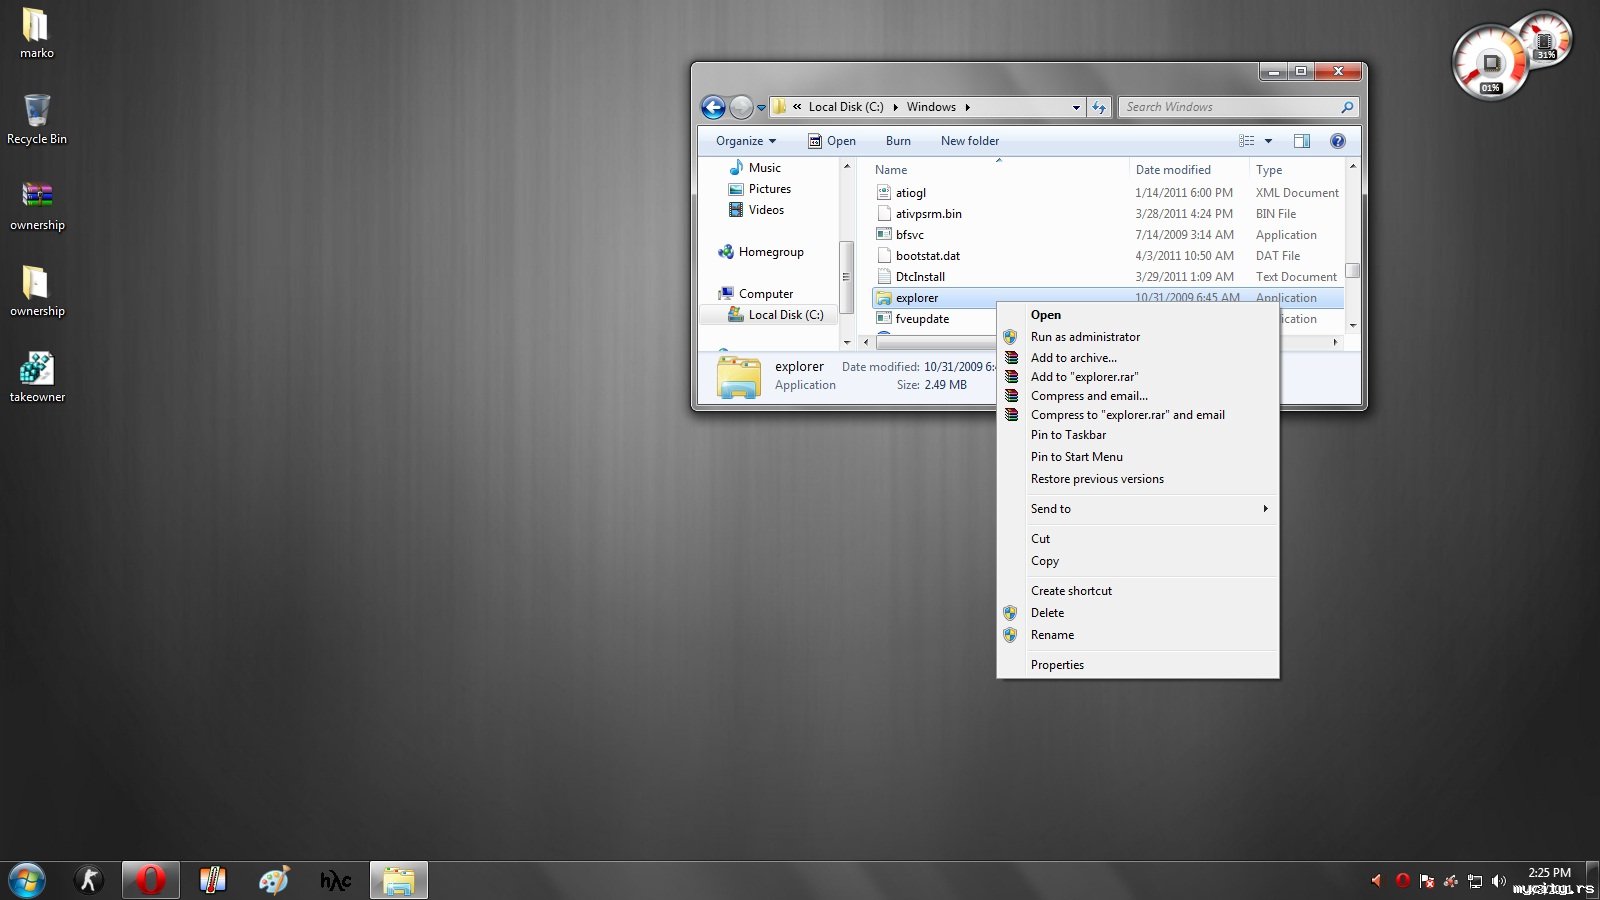Click the Paint palette icon in the taskbar
This screenshot has height=900, width=1600.
(274, 880)
